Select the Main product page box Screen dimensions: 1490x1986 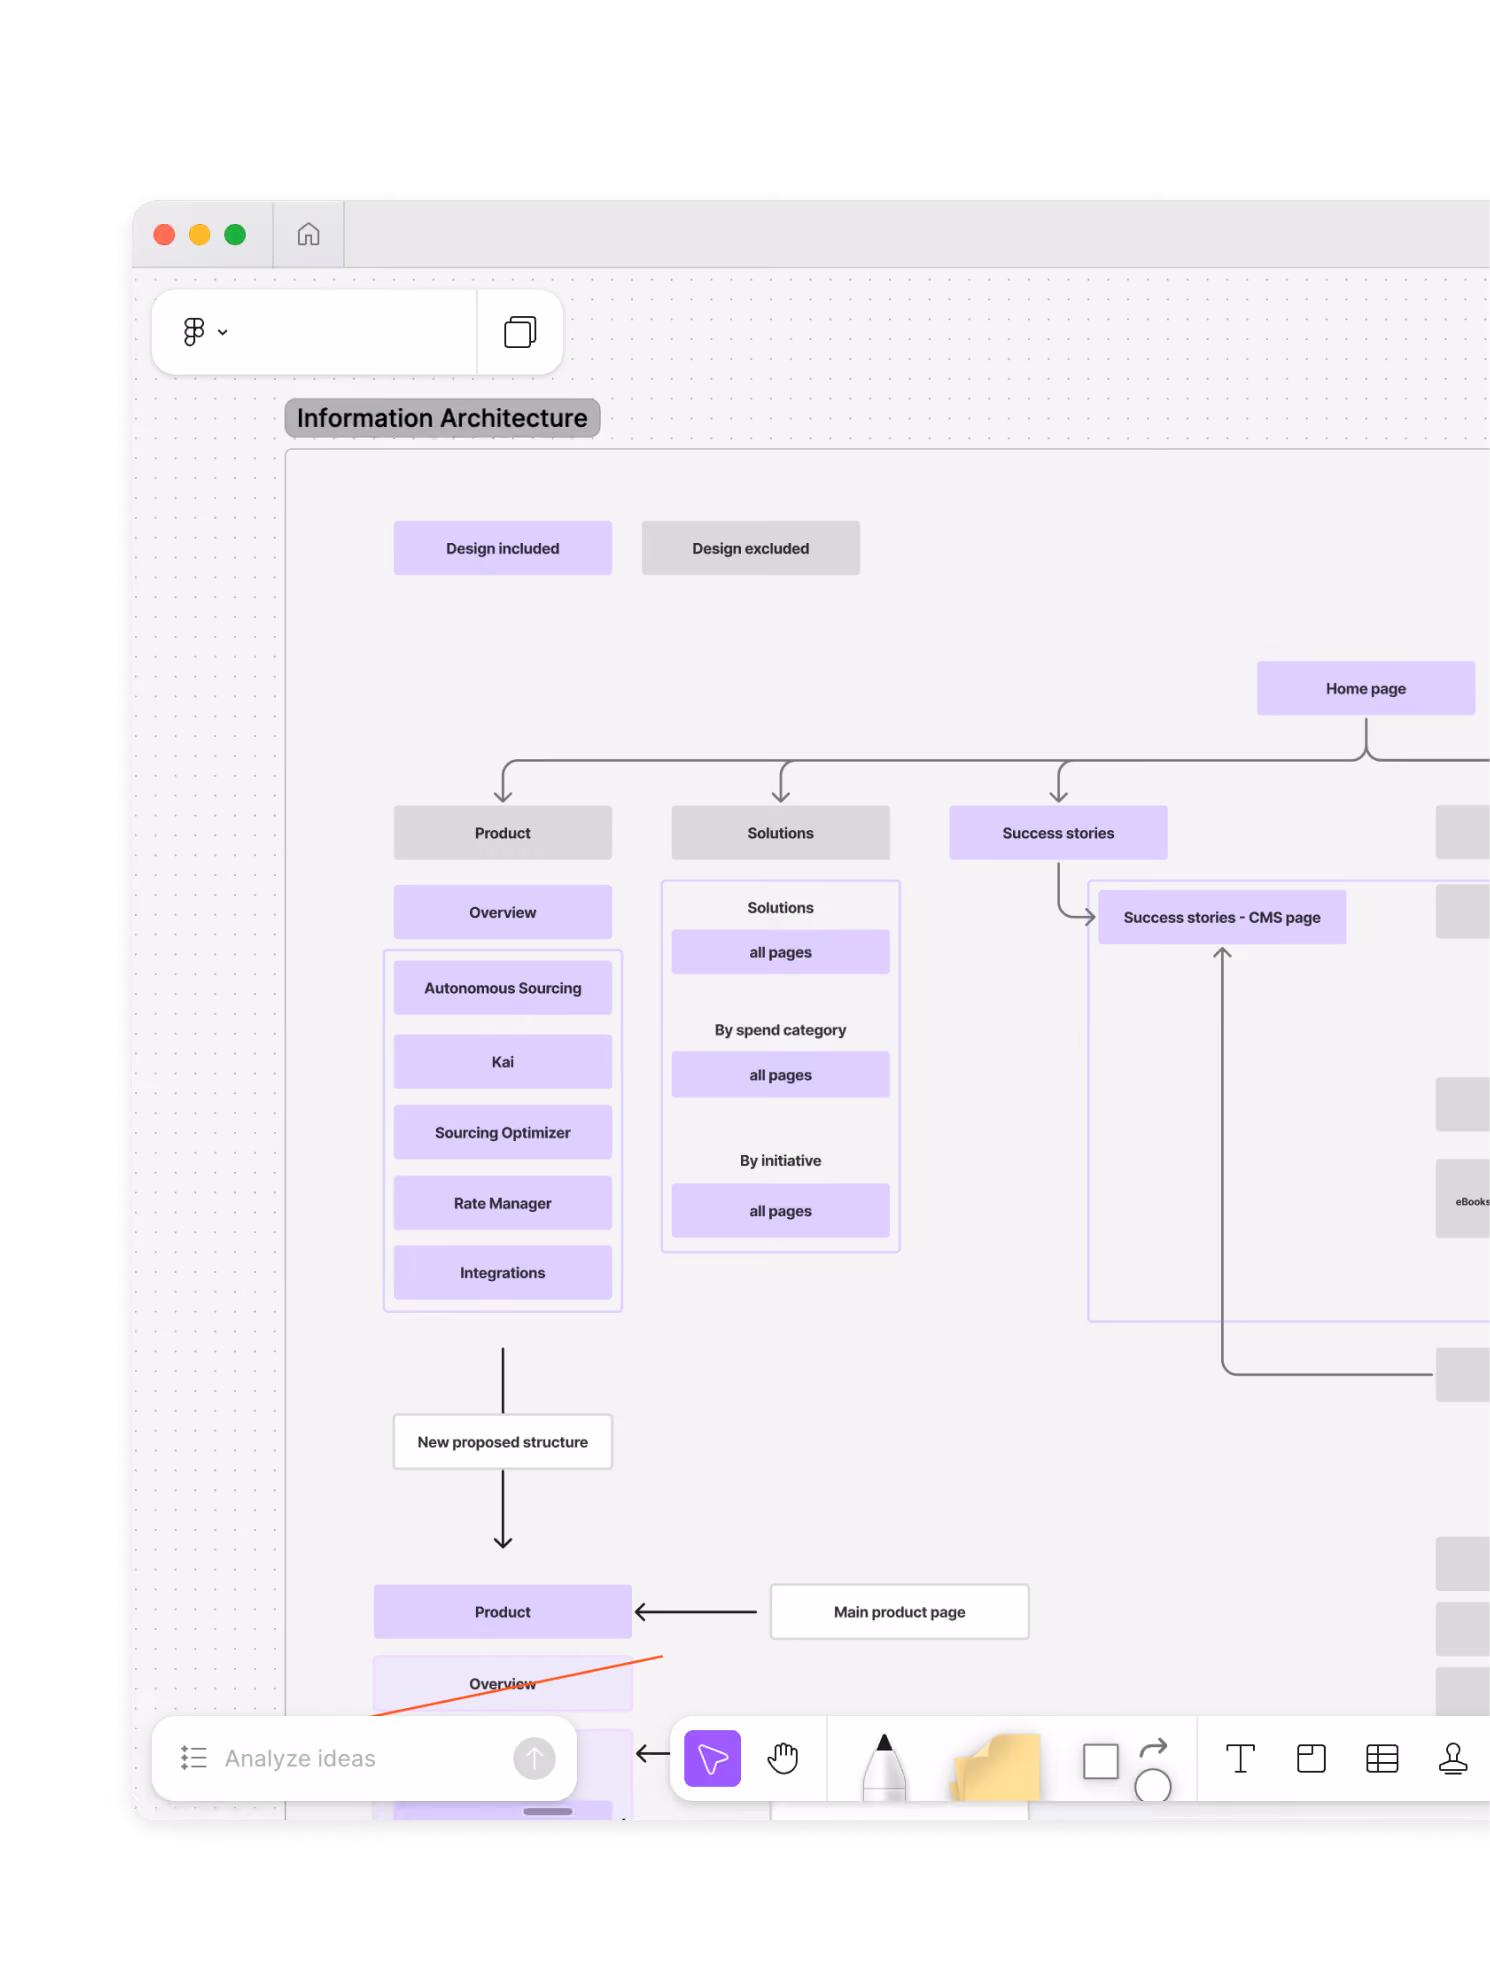coord(899,1611)
